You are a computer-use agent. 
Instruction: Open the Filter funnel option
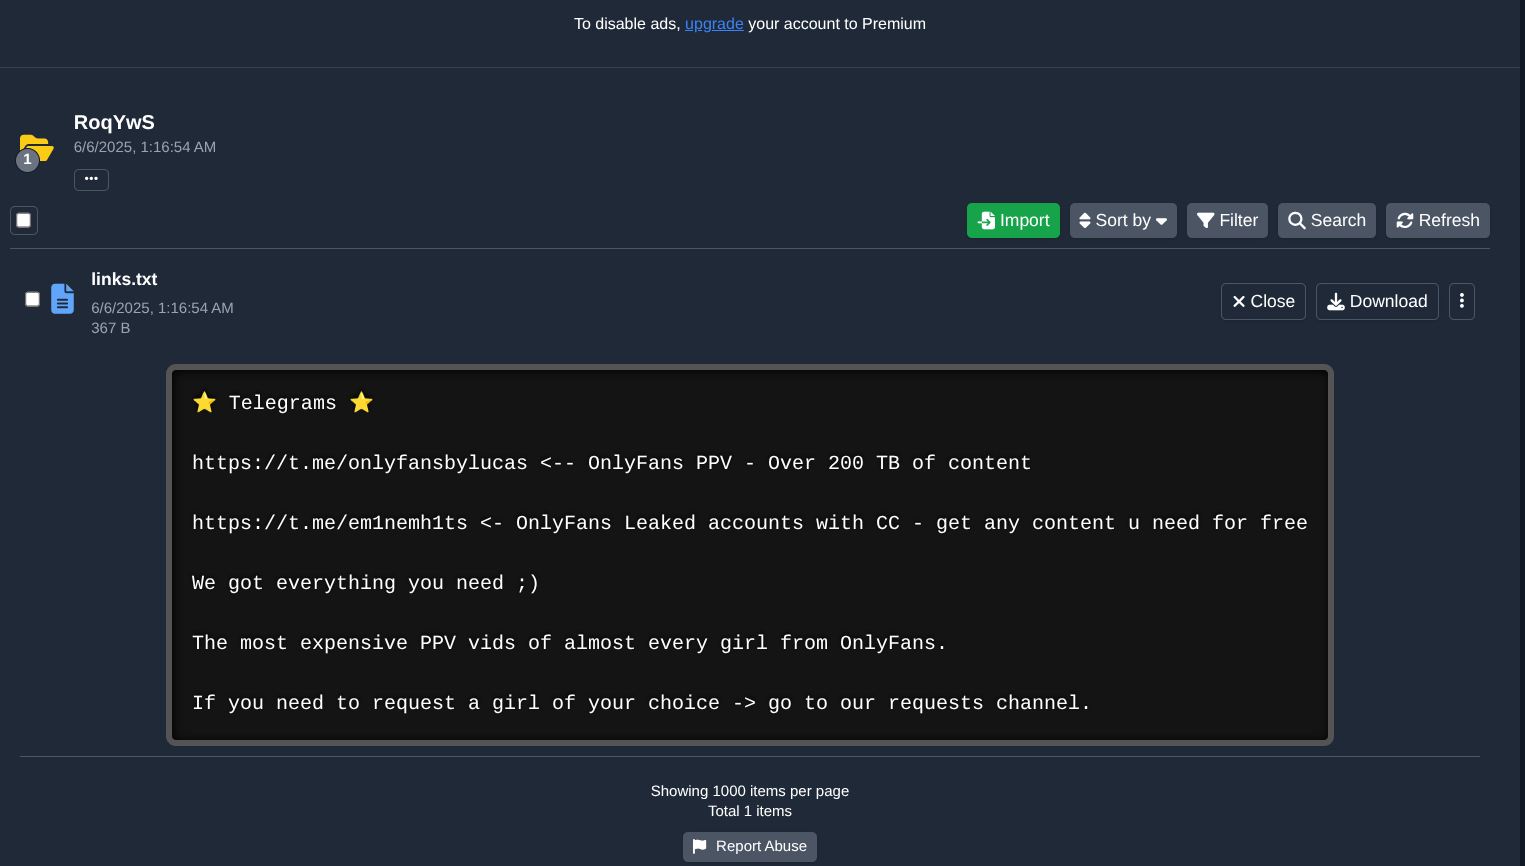click(1226, 221)
